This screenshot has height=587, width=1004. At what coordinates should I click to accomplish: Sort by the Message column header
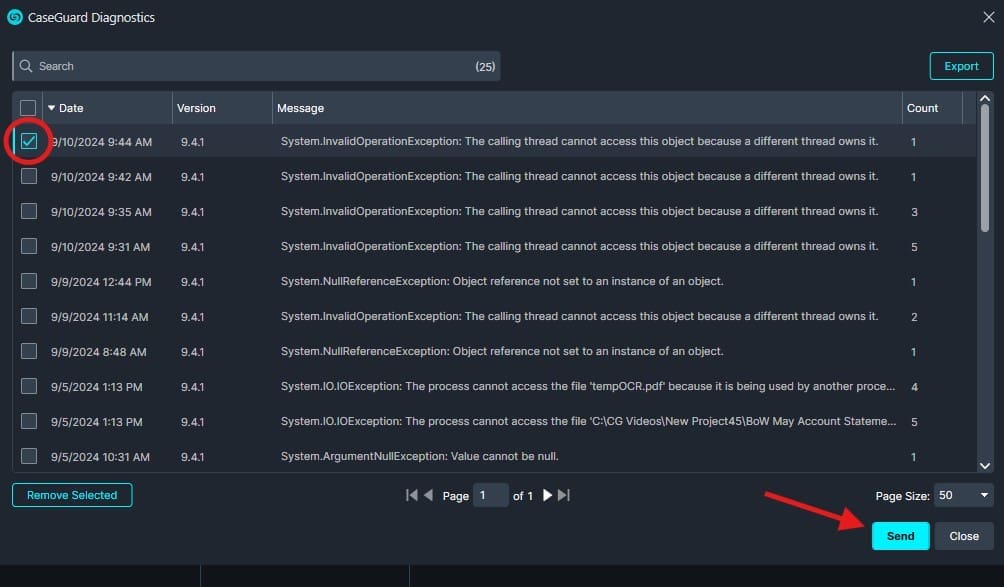(x=300, y=108)
